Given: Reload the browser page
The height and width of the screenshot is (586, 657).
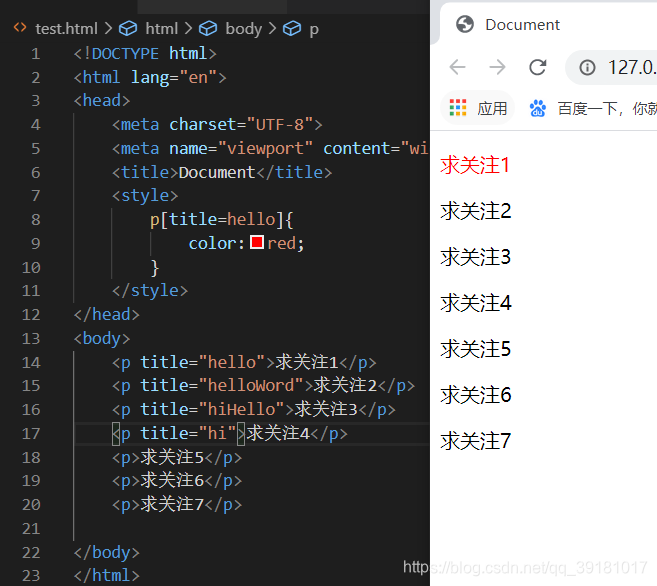Looking at the screenshot, I should click(x=538, y=67).
